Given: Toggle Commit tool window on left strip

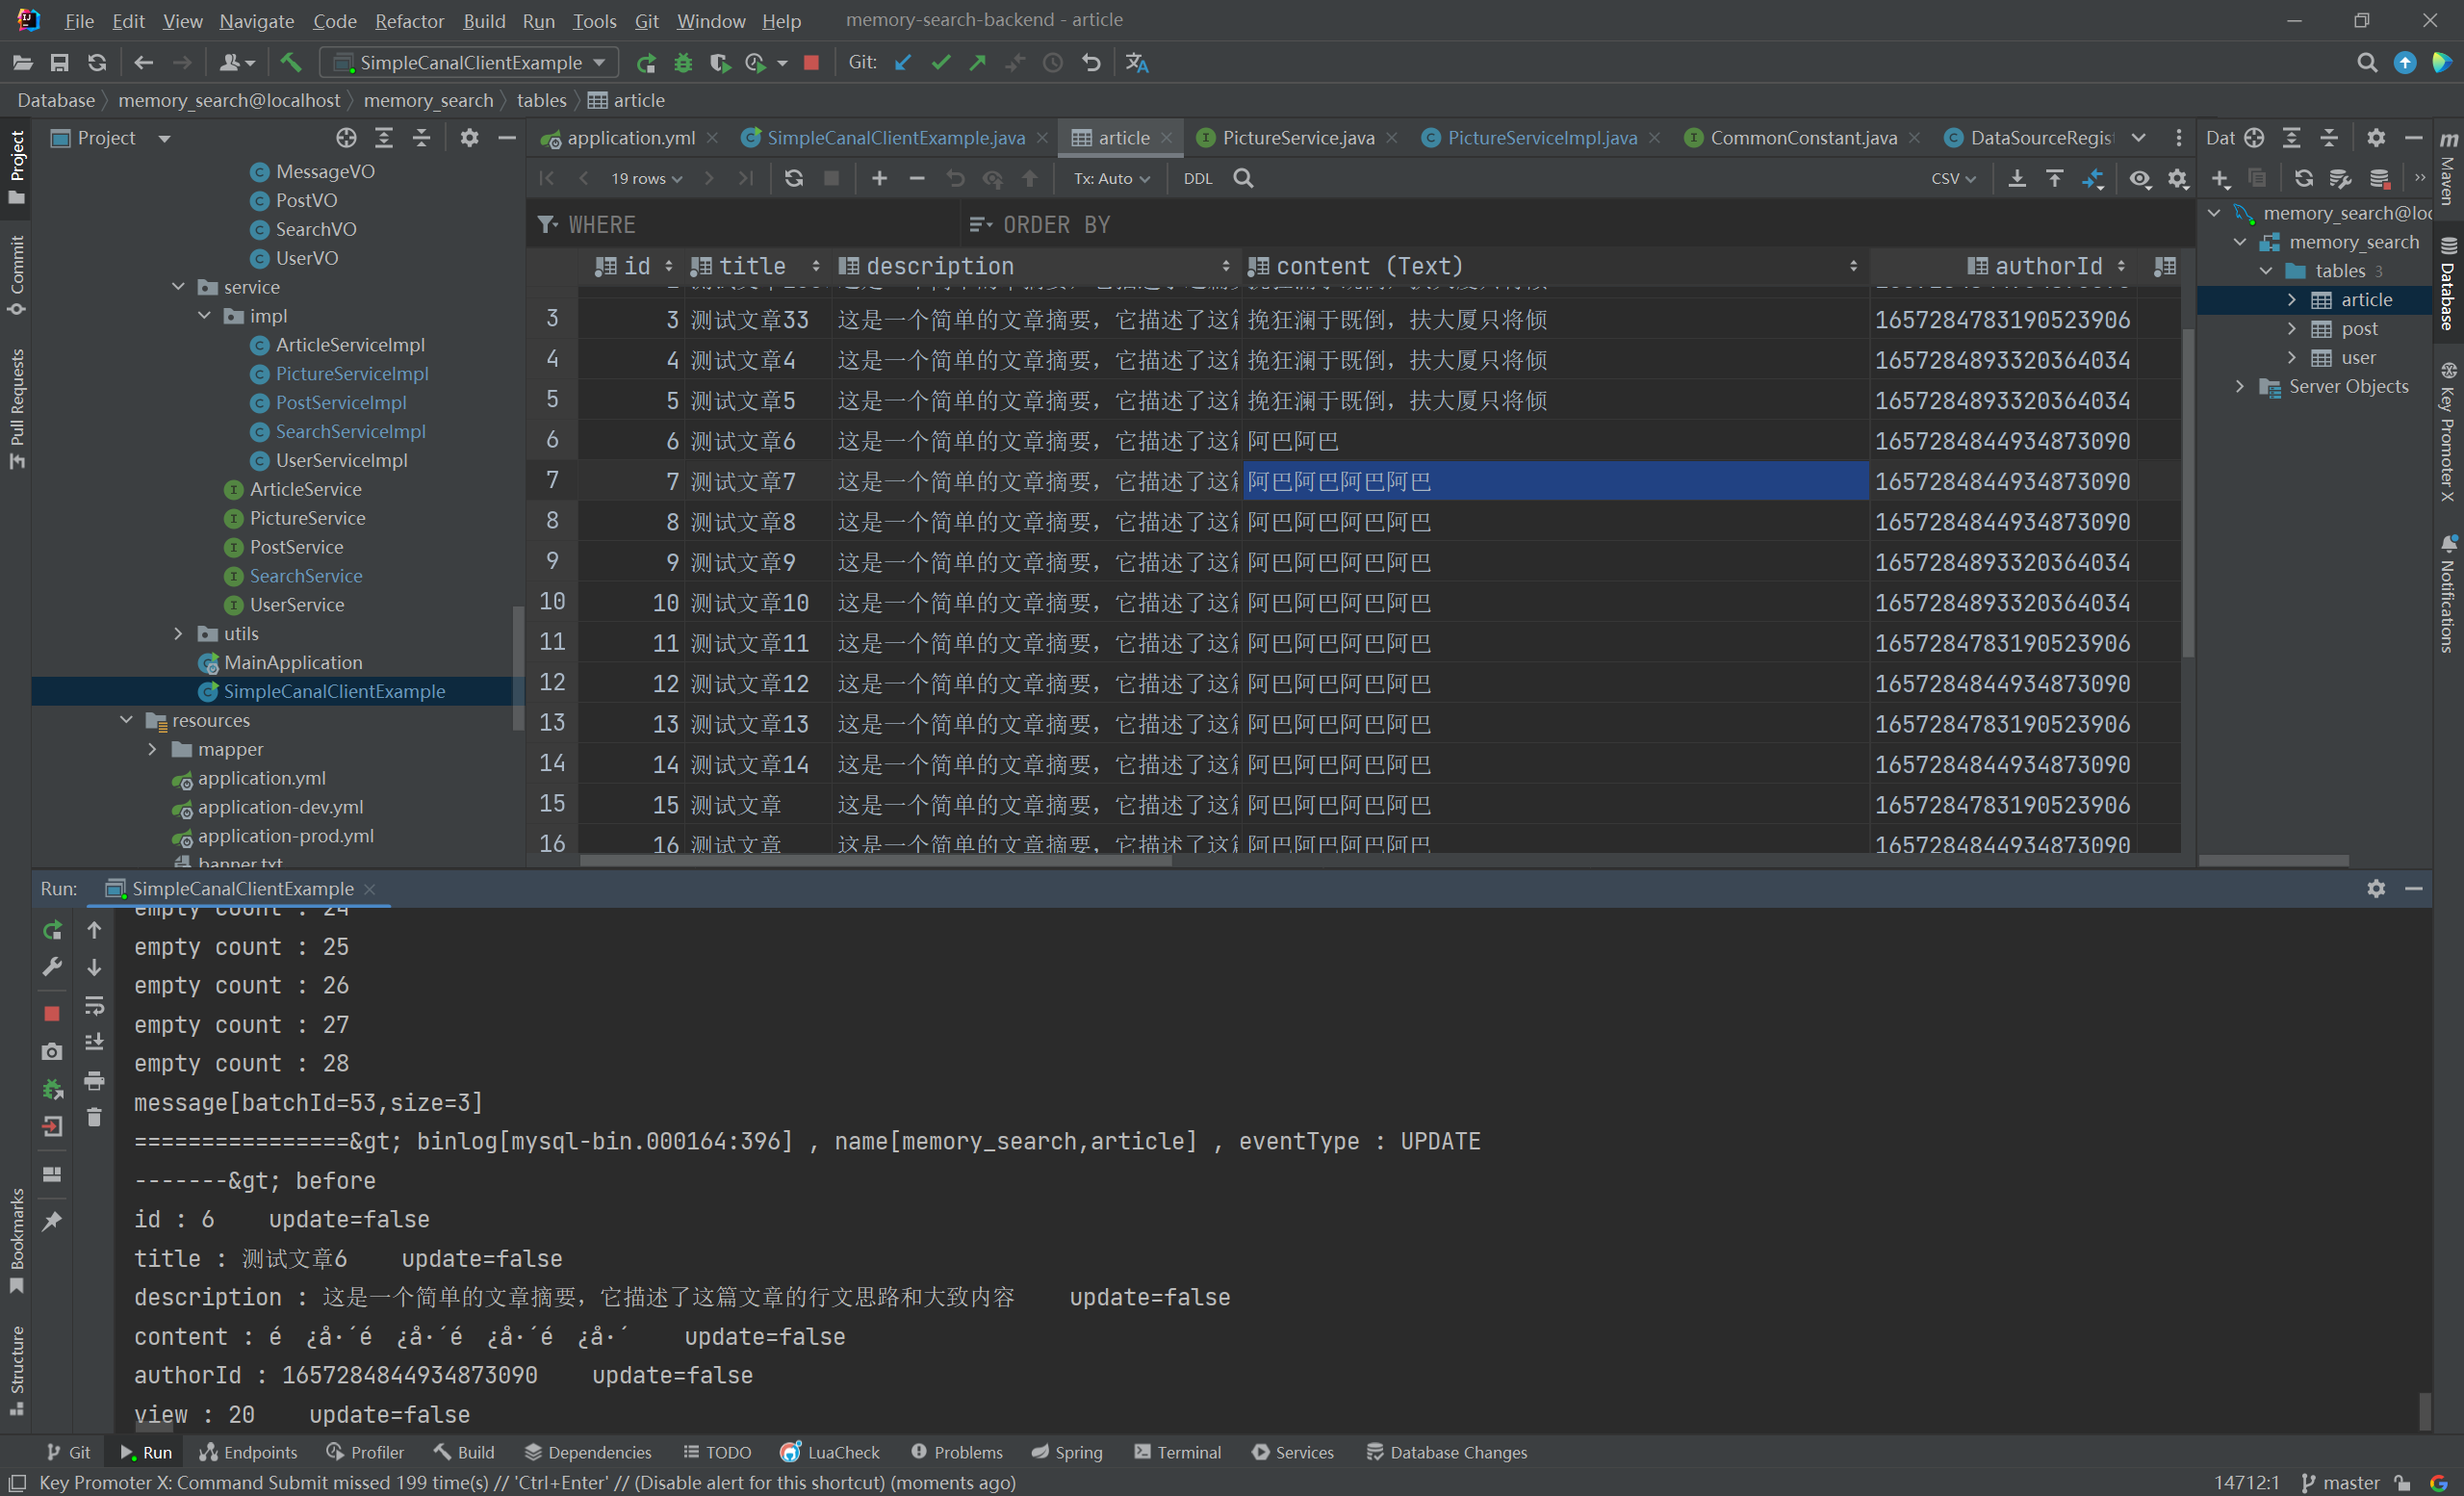Looking at the screenshot, I should 16,275.
